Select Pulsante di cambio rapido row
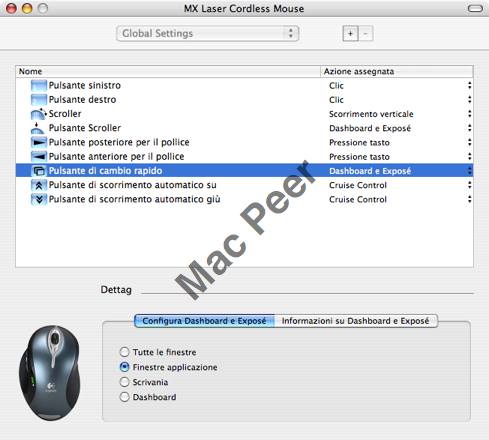Viewport: 489px width, 440px height. (x=244, y=171)
